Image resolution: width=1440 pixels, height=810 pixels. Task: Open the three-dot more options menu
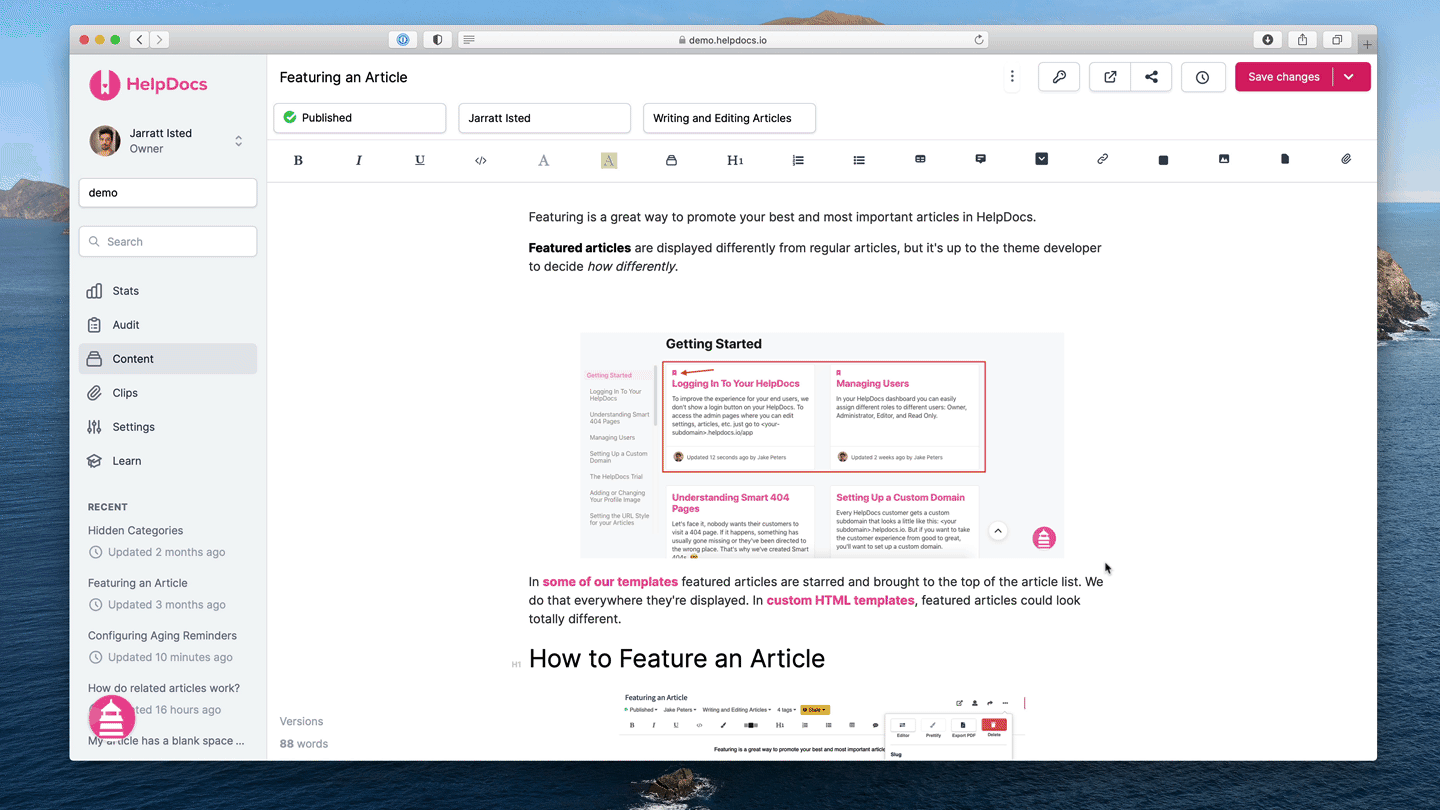pyautogui.click(x=1012, y=77)
